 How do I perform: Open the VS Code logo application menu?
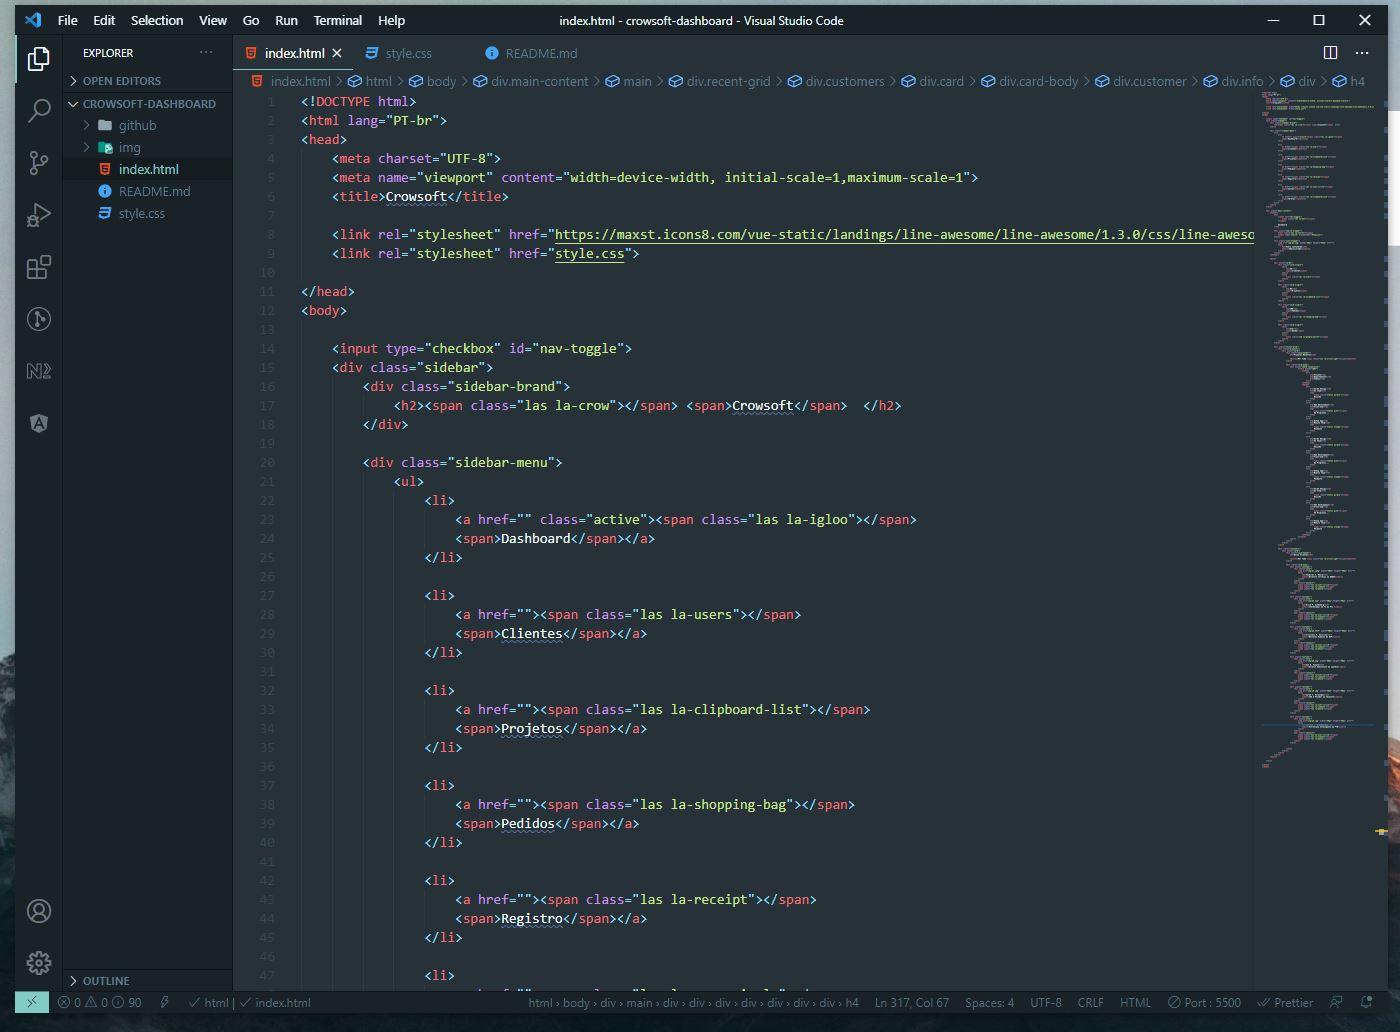[x=33, y=20]
